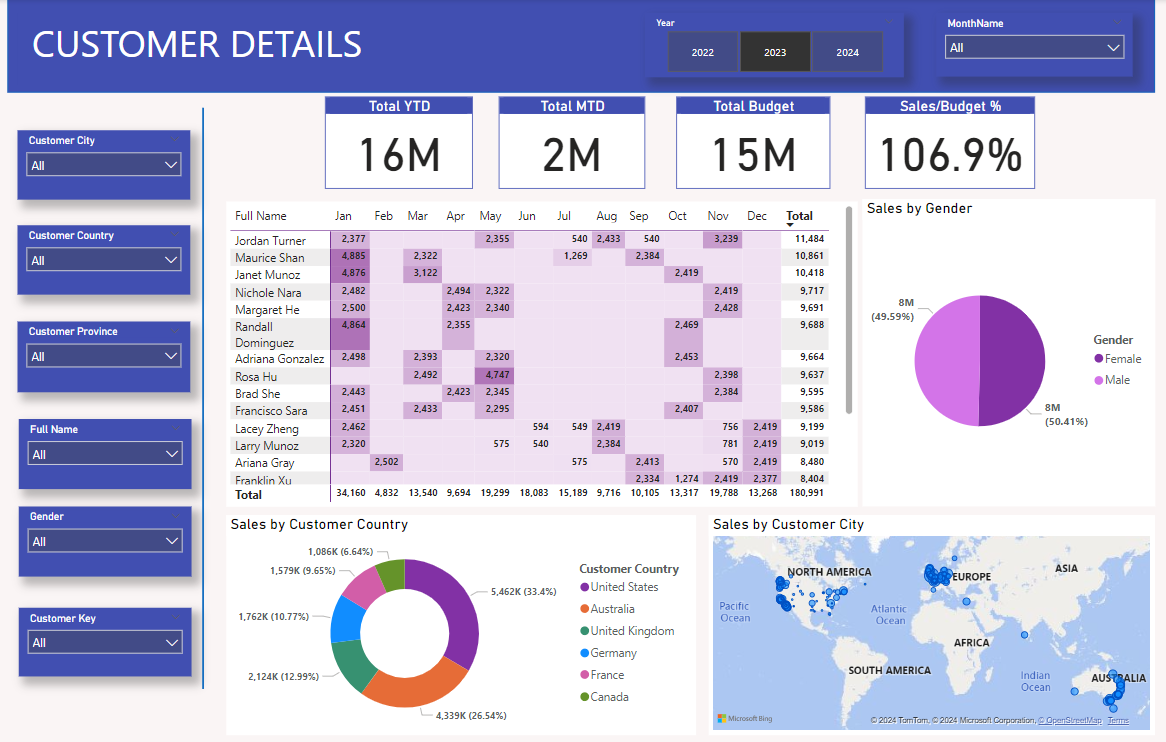Collapse the Customer Province slicer header
Image resolution: width=1166 pixels, height=742 pixels.
pos(177,331)
